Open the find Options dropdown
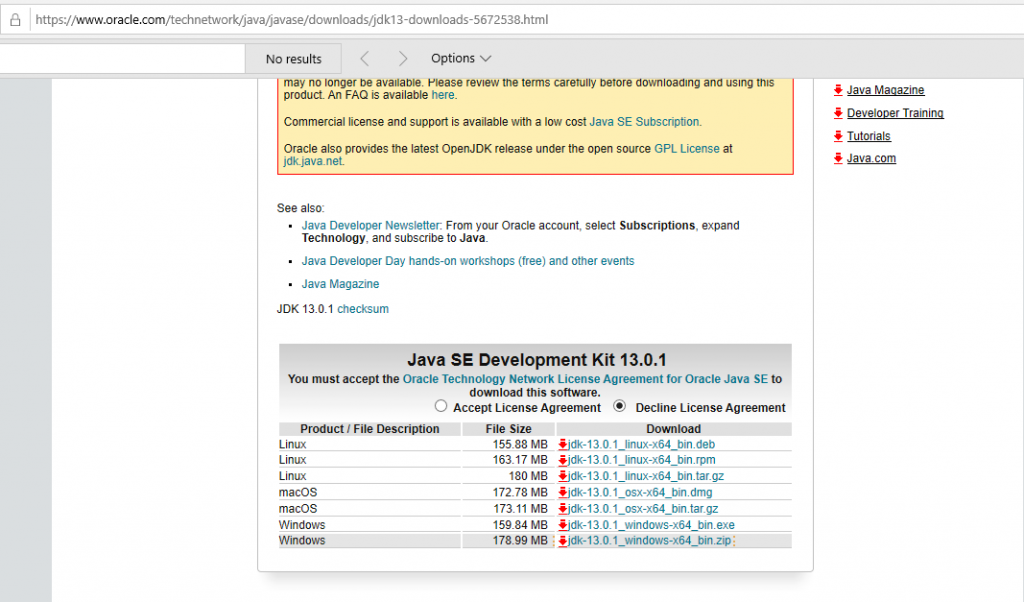Viewport: 1024px width, 602px height. coord(460,58)
